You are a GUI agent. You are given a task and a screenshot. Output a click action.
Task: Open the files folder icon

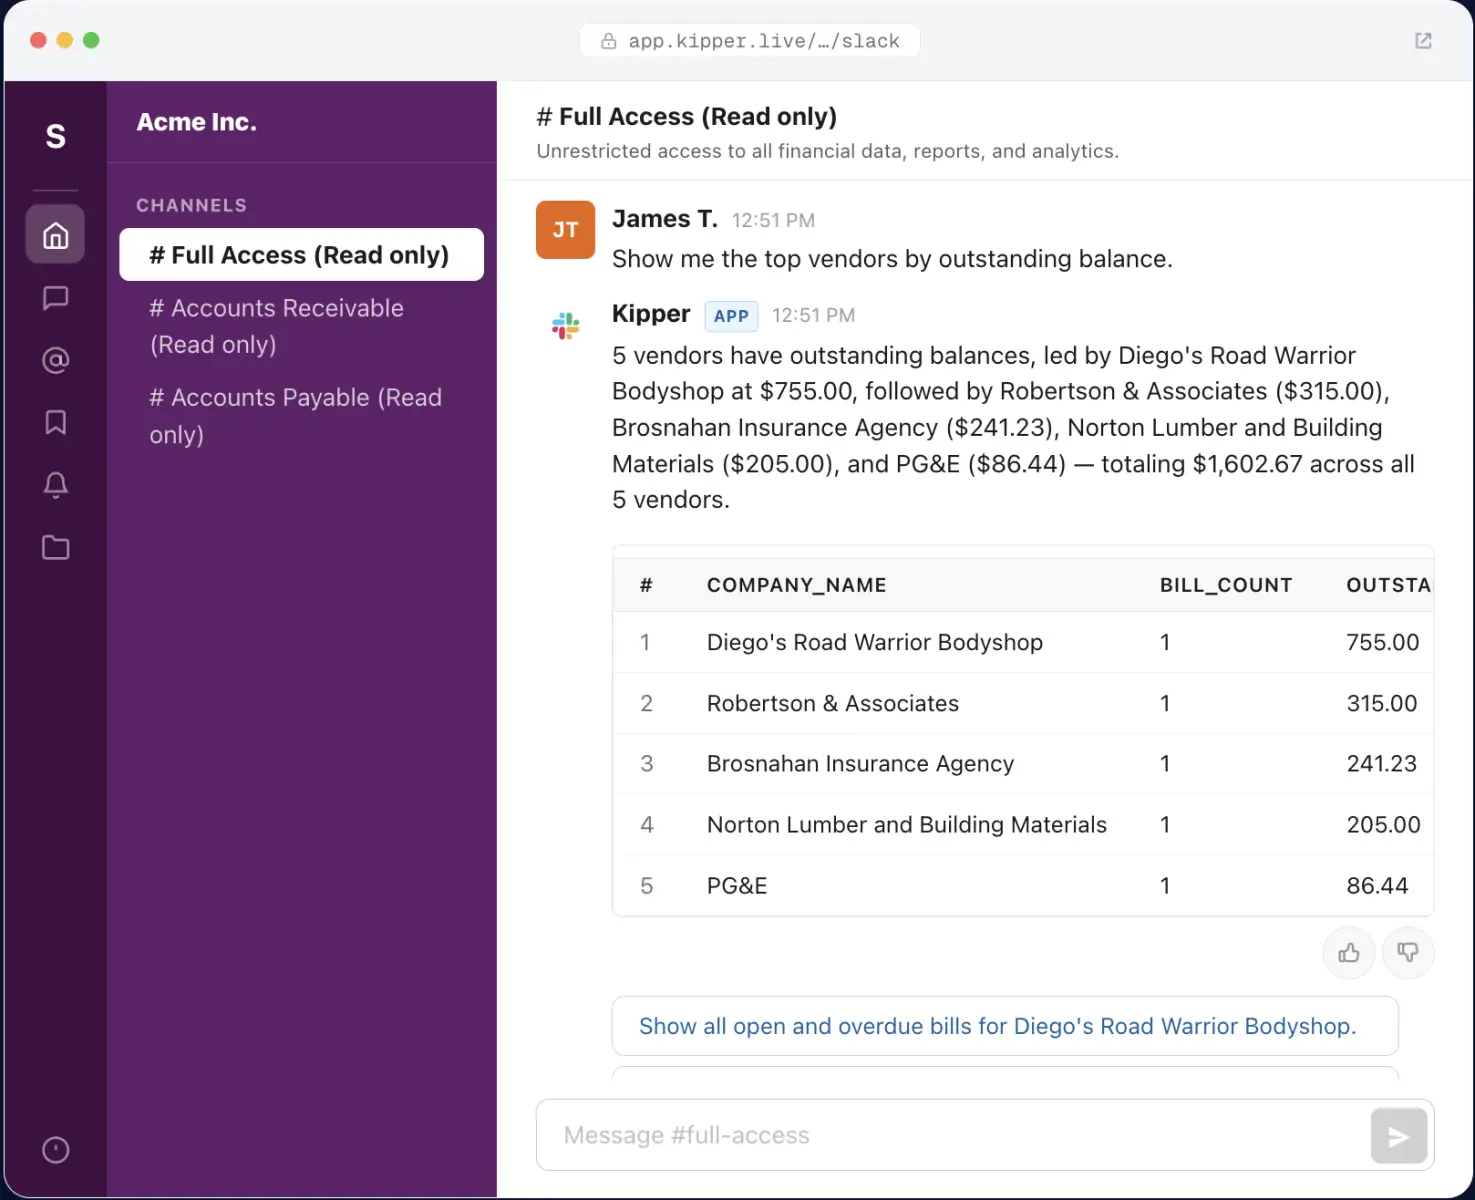pyautogui.click(x=56, y=547)
